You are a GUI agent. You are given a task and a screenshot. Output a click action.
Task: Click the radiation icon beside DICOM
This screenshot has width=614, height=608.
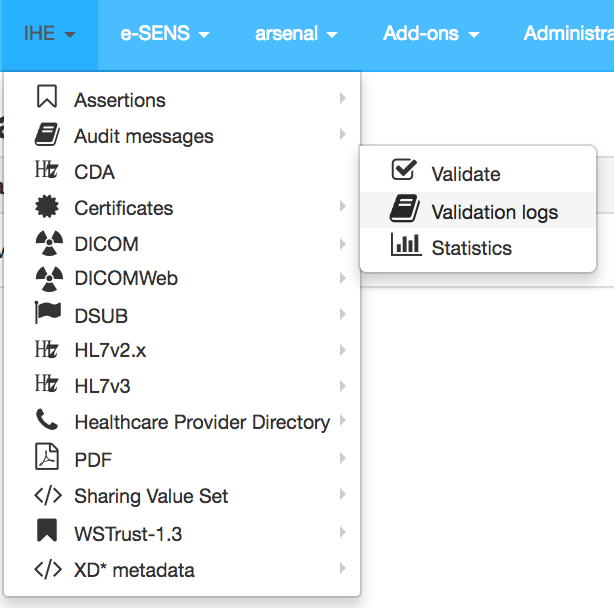(46, 243)
